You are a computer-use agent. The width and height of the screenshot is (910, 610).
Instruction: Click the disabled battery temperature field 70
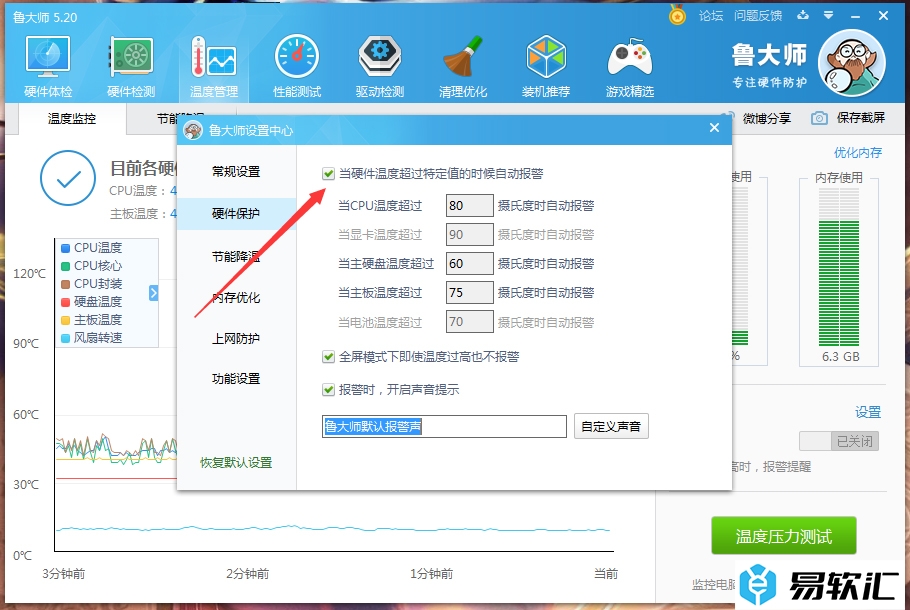click(x=470, y=322)
